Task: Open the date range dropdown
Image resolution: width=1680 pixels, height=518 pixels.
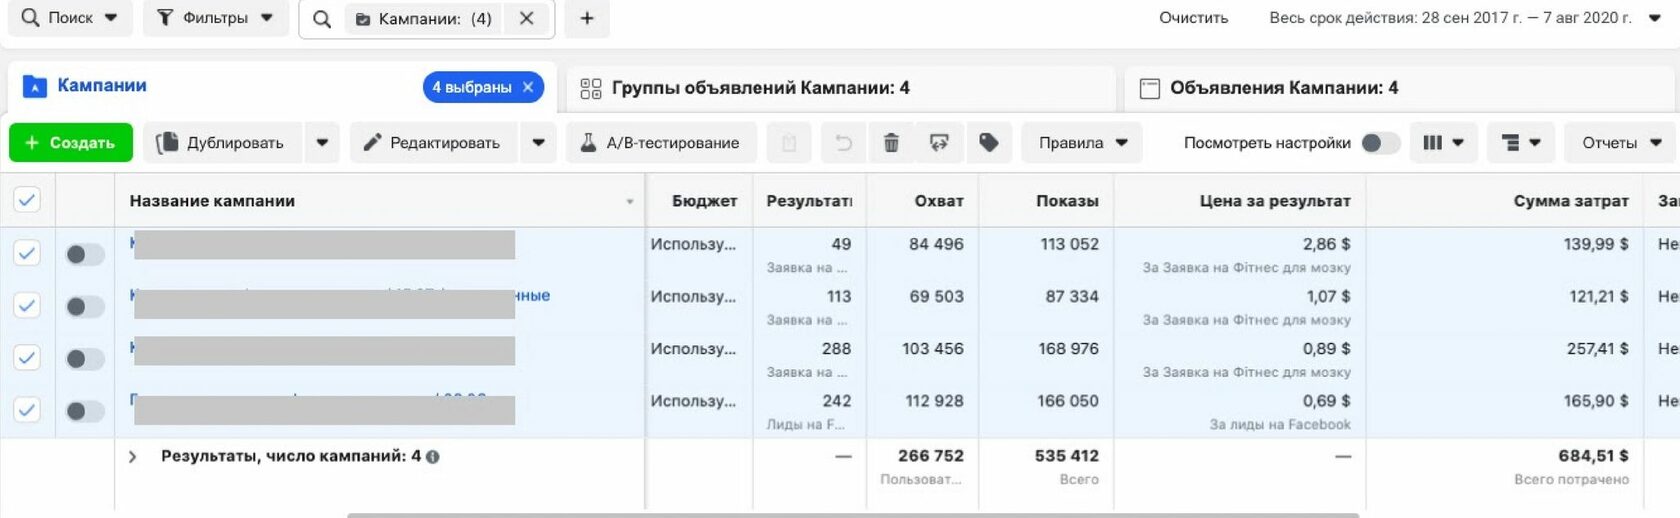Action: click(x=1465, y=18)
